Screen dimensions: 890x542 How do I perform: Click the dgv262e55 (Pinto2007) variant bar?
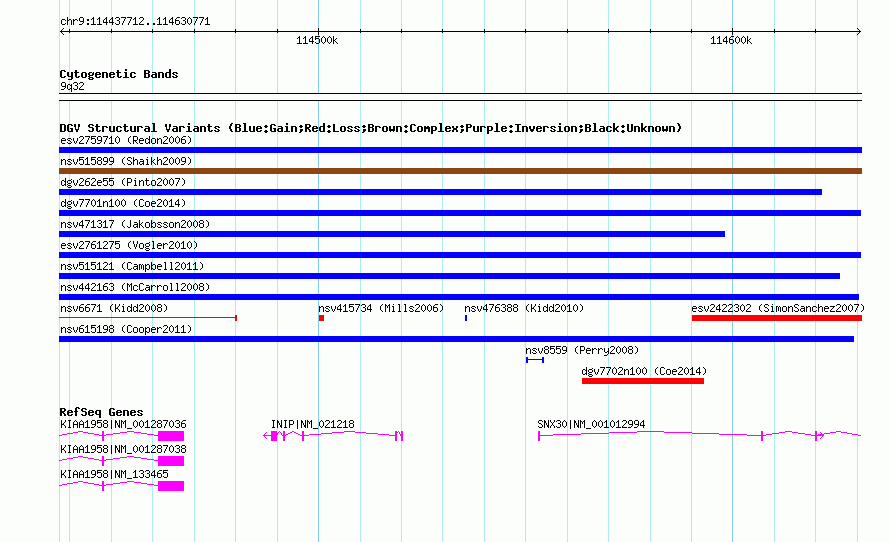(440, 192)
